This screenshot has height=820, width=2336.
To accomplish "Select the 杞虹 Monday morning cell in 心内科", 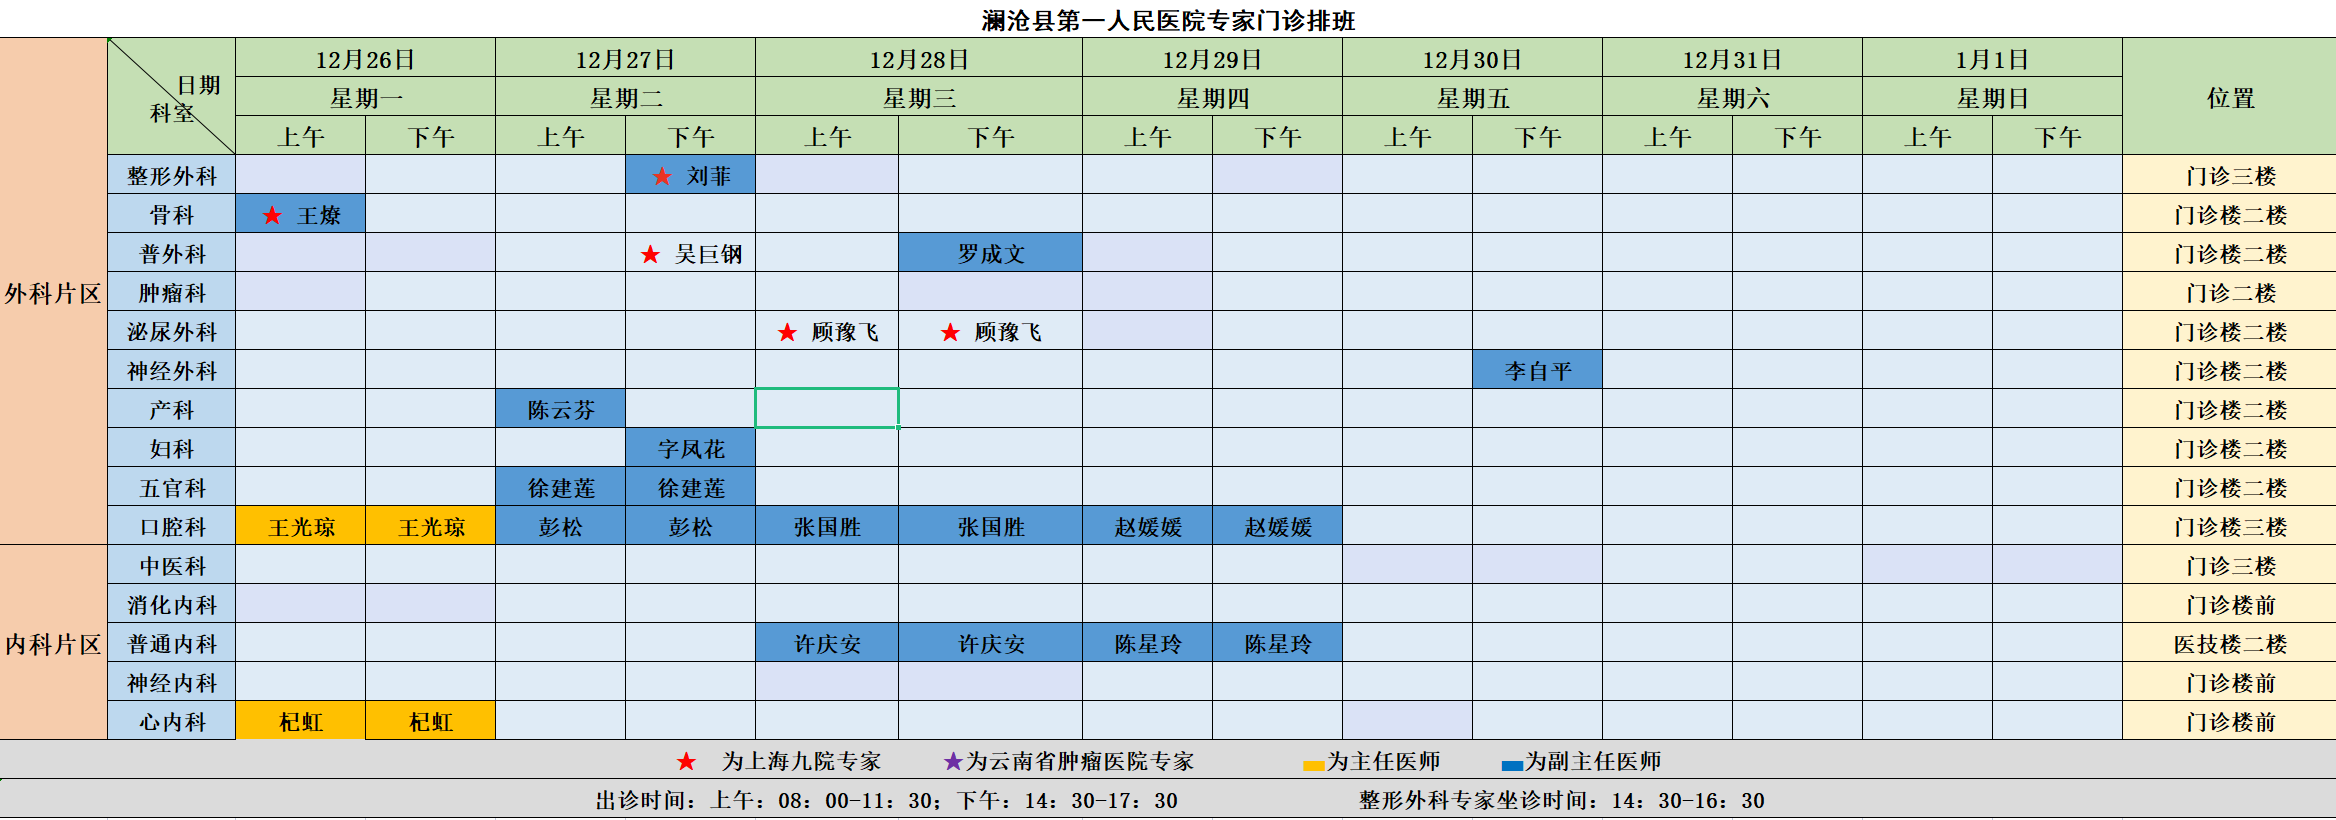I will pos(300,722).
